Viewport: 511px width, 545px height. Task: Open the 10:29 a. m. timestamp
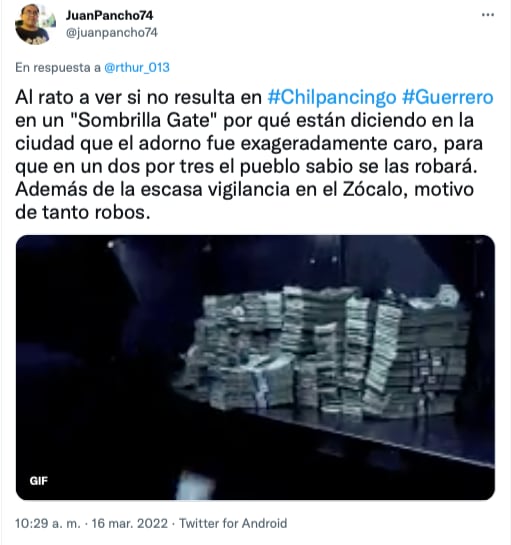48,523
